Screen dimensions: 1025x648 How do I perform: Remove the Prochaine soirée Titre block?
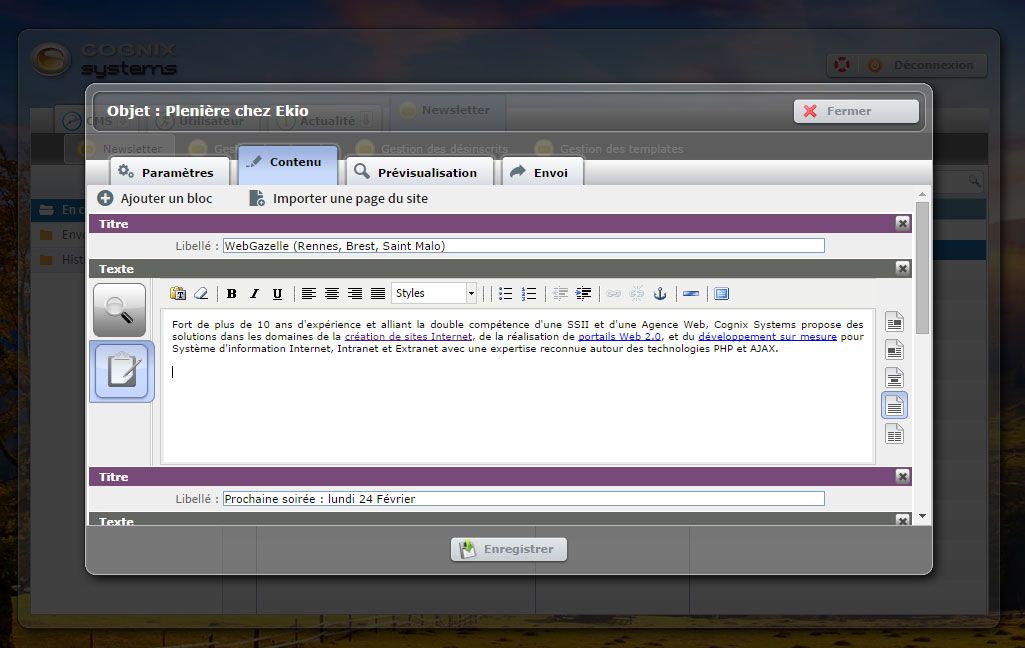pyautogui.click(x=903, y=477)
